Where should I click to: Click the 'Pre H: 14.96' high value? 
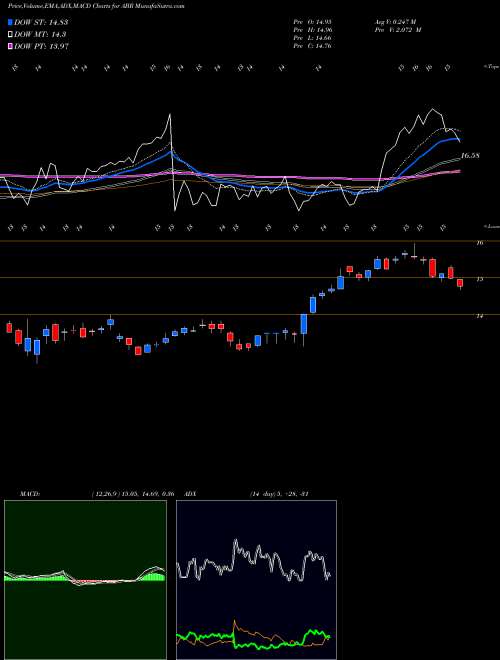pos(313,29)
